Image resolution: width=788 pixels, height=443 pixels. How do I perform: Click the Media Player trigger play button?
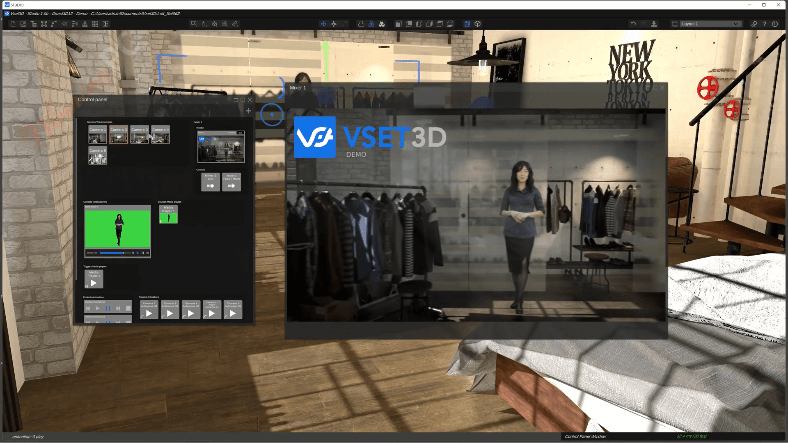tap(93, 279)
